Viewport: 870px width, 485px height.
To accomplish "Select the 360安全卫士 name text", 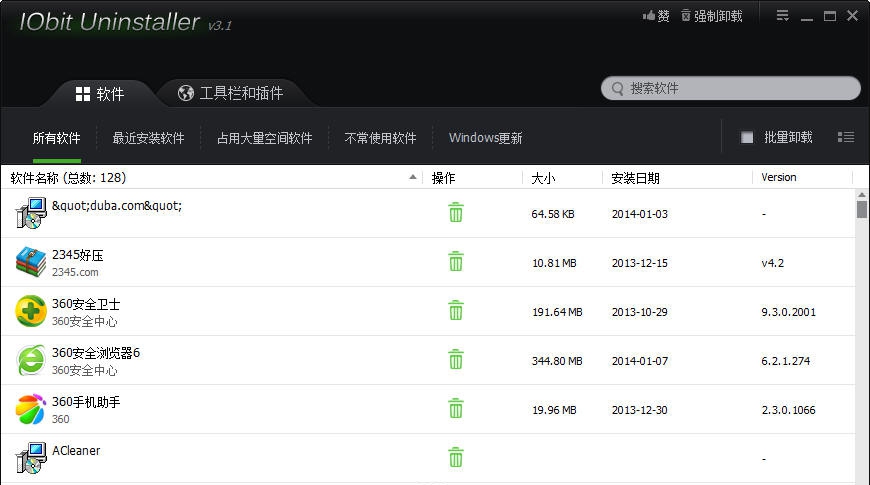I will pyautogui.click(x=86, y=304).
